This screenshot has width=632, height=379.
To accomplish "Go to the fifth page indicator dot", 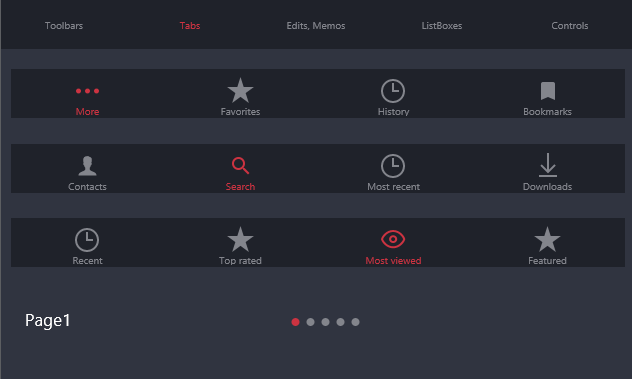I will click(x=355, y=322).
